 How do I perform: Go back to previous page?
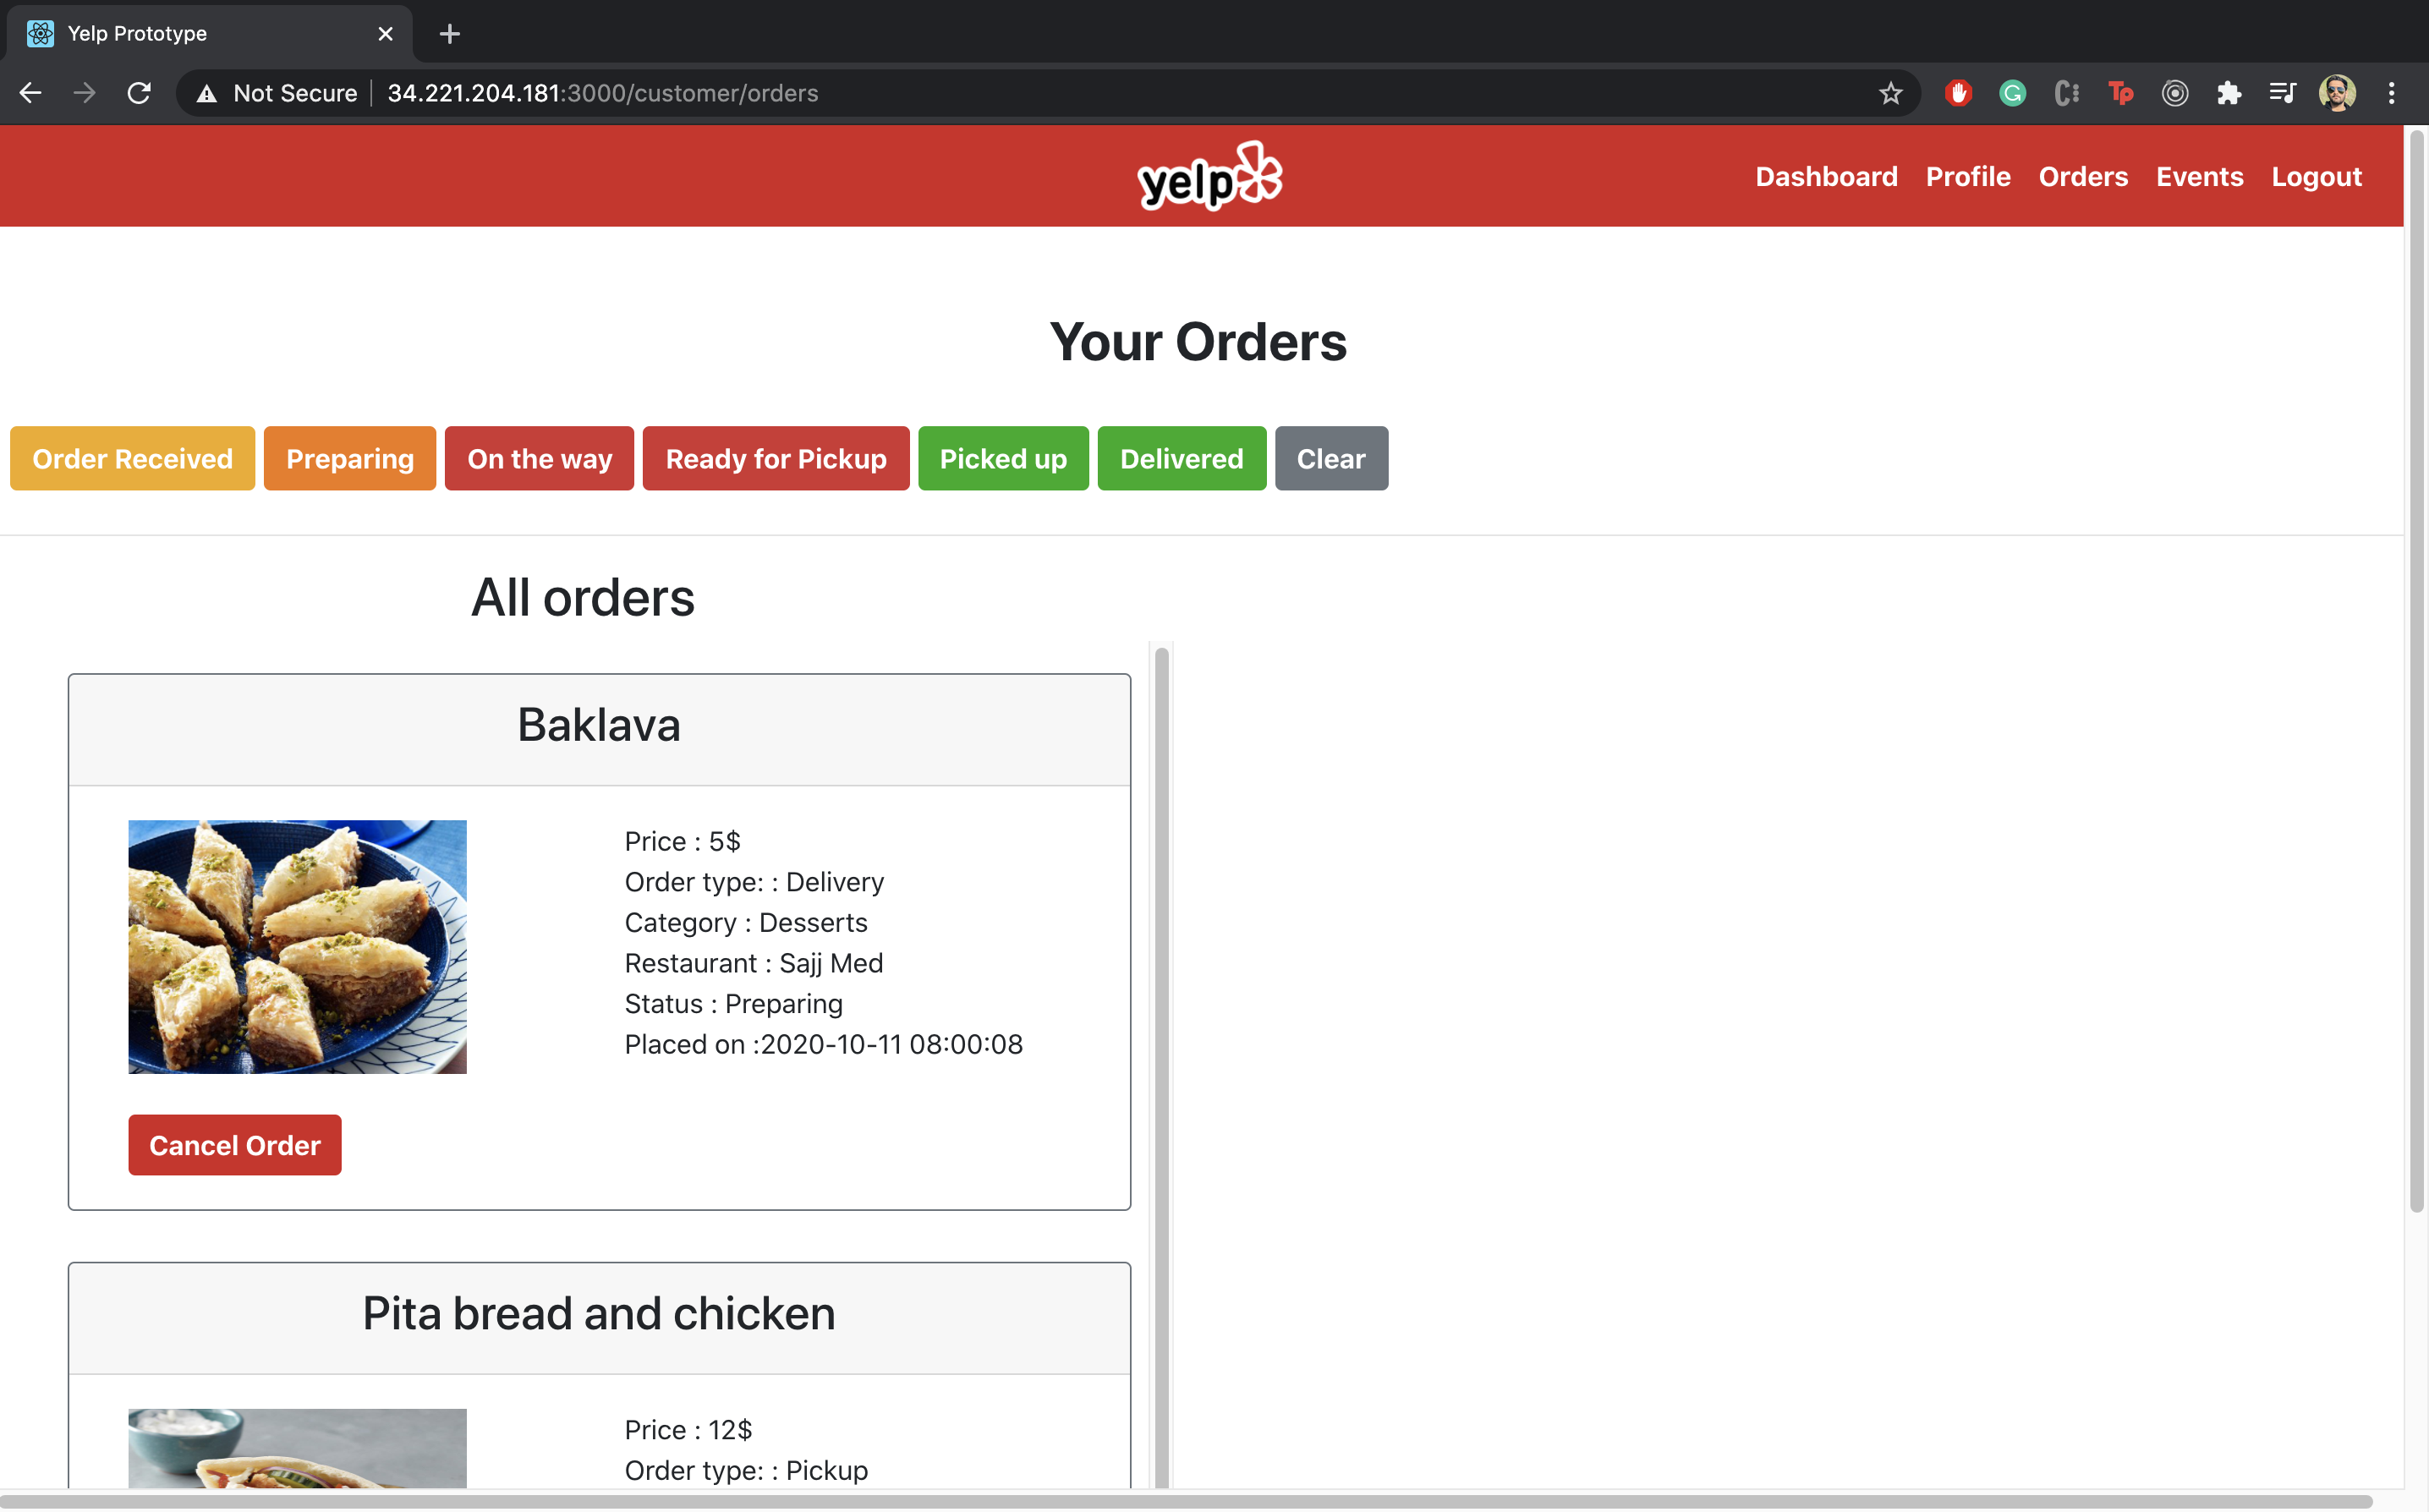[x=30, y=93]
